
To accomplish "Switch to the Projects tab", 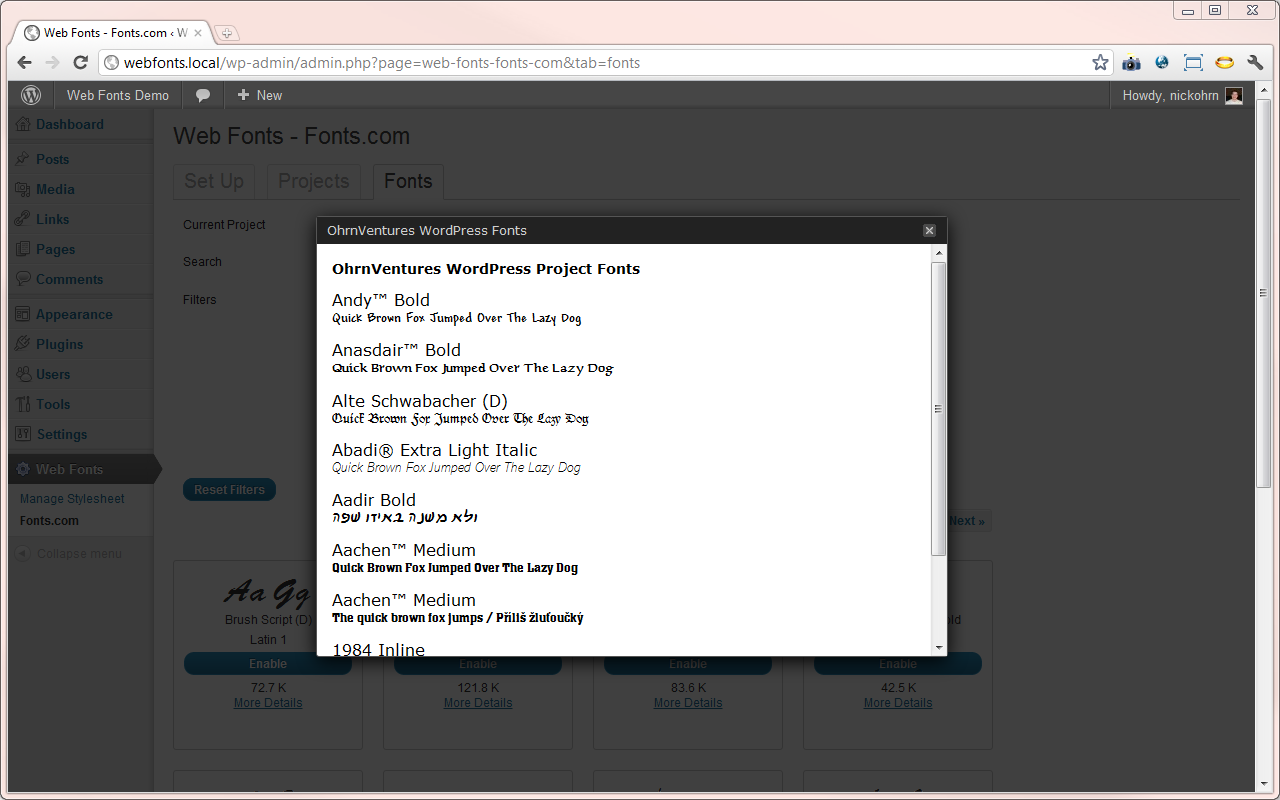I will pyautogui.click(x=314, y=181).
